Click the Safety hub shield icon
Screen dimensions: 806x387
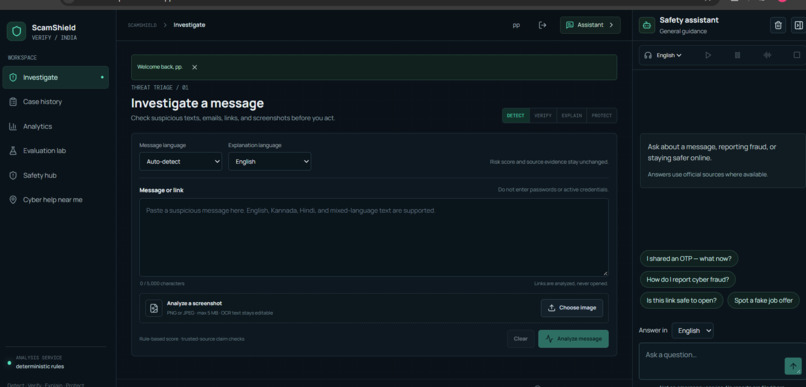(x=13, y=175)
